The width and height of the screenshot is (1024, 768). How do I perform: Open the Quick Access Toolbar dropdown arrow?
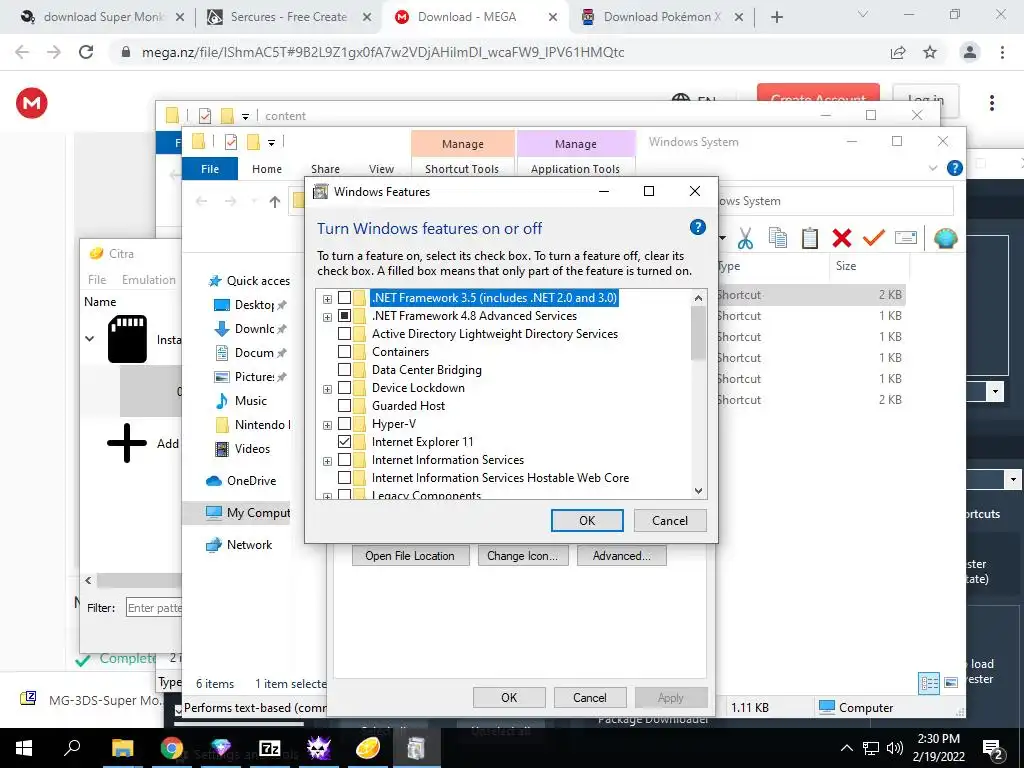click(x=271, y=142)
